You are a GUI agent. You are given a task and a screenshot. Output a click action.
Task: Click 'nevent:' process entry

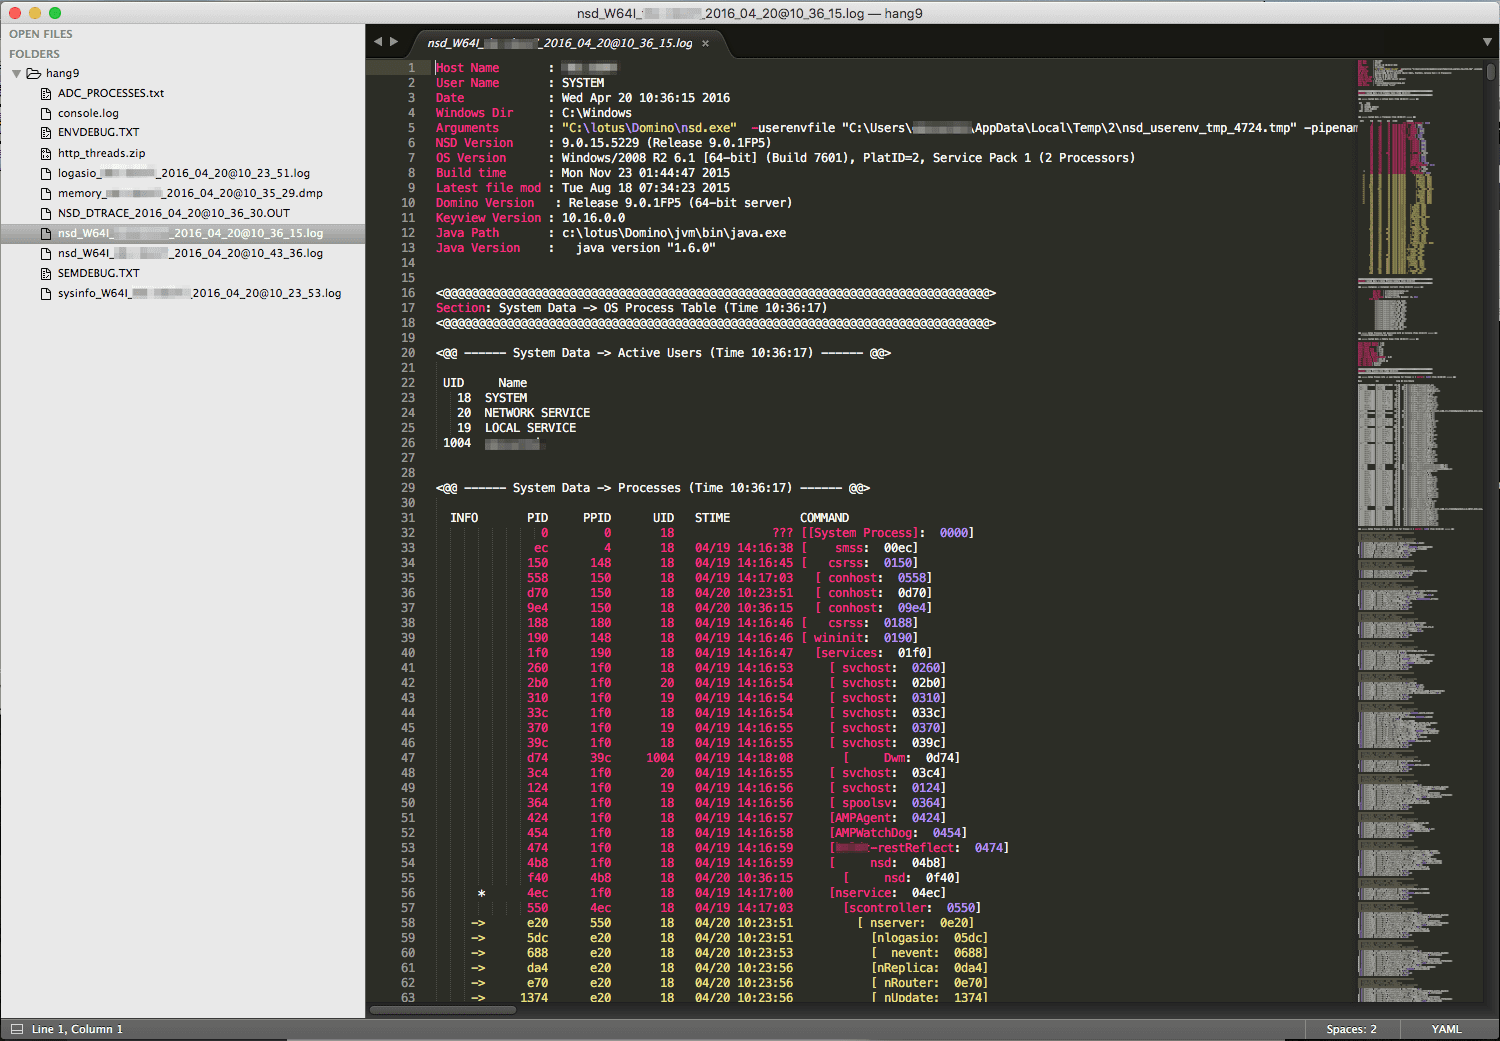(915, 953)
